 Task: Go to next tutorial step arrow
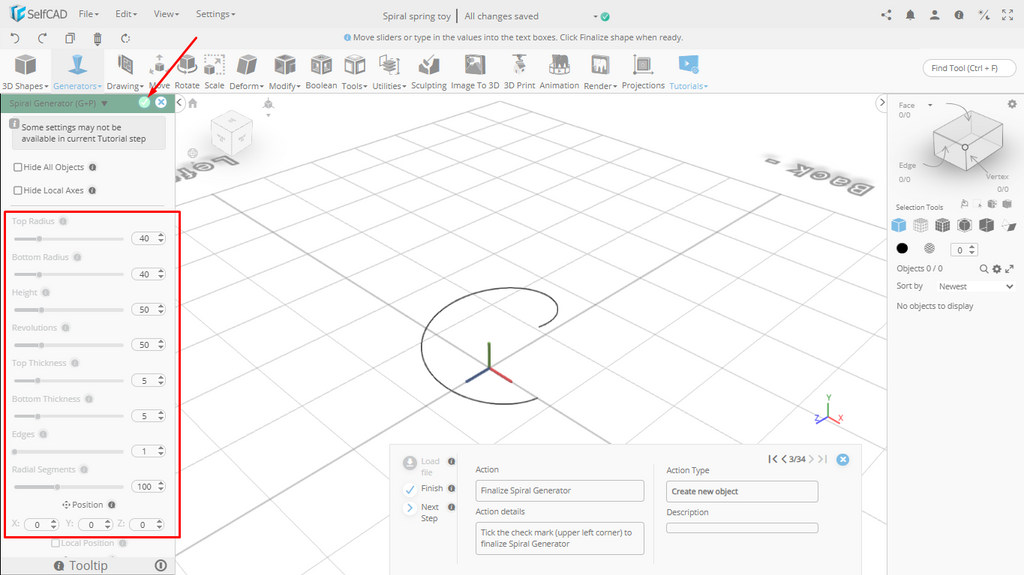[811, 459]
